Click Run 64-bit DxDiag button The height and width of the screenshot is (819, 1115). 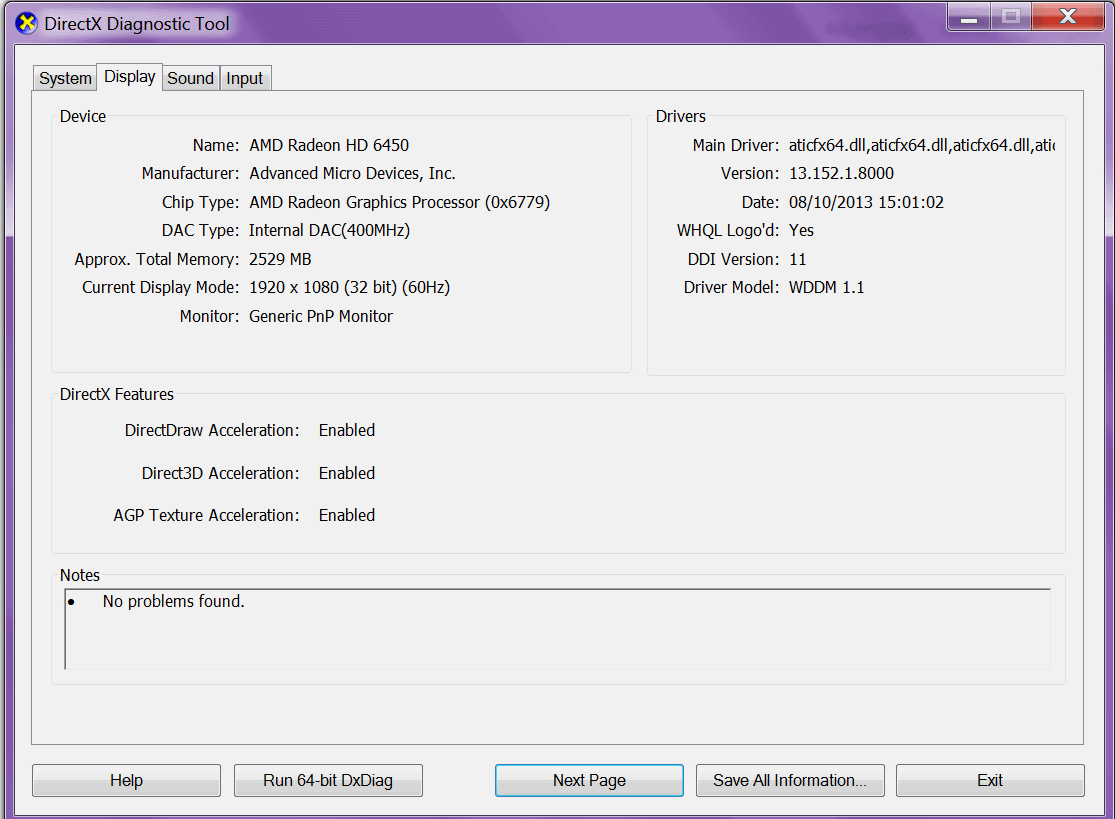(328, 781)
